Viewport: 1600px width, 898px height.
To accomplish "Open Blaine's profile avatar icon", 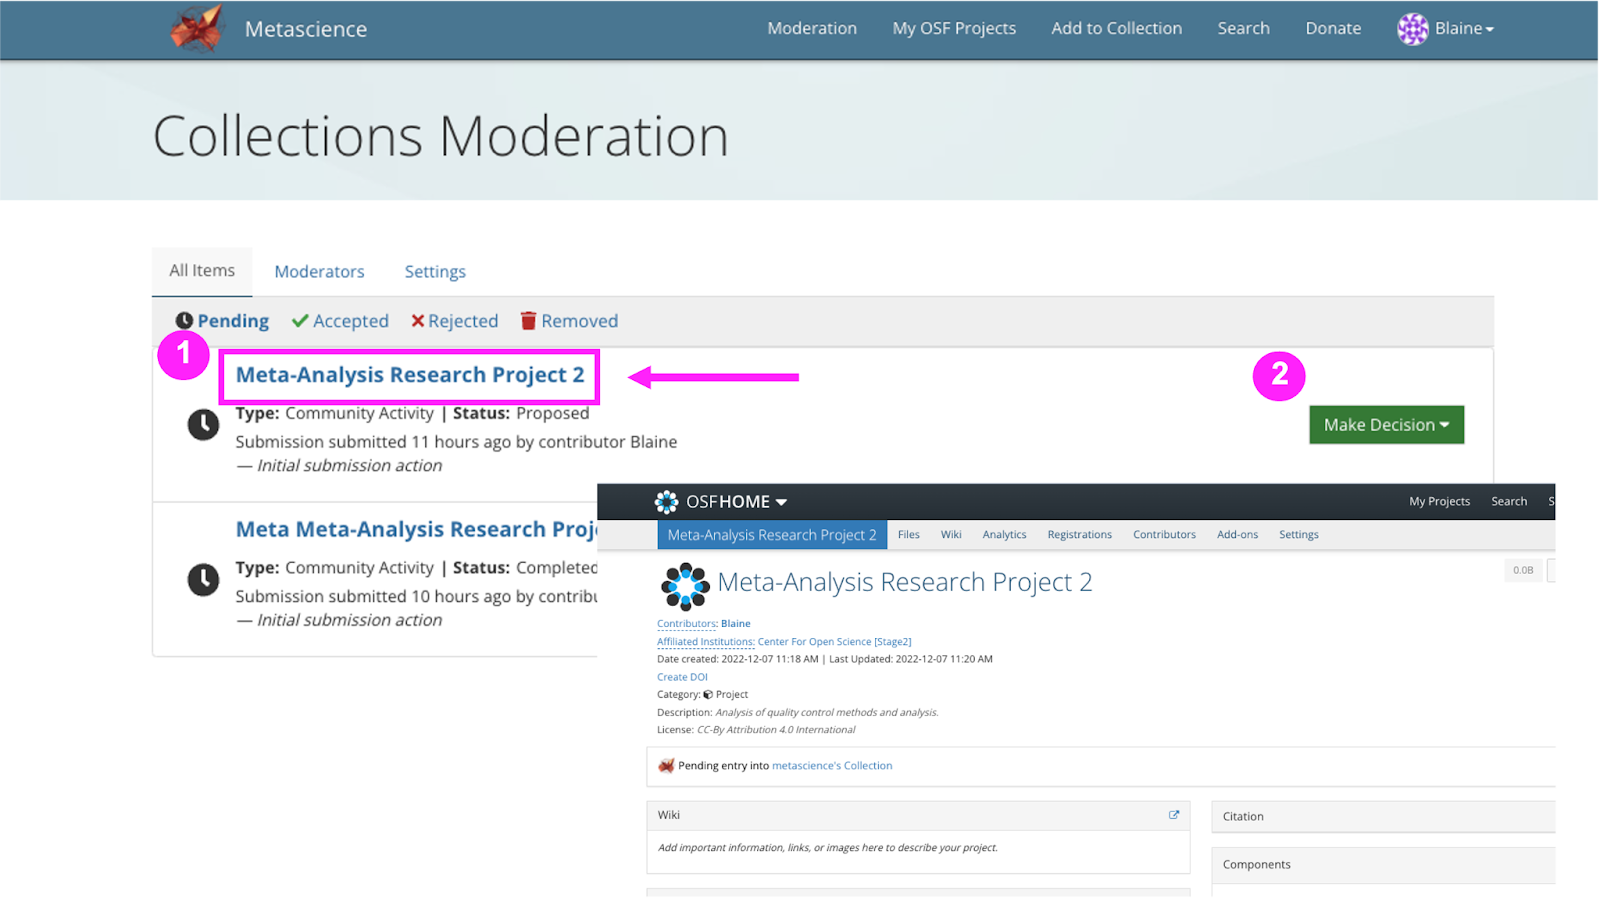I will [x=1412, y=29].
